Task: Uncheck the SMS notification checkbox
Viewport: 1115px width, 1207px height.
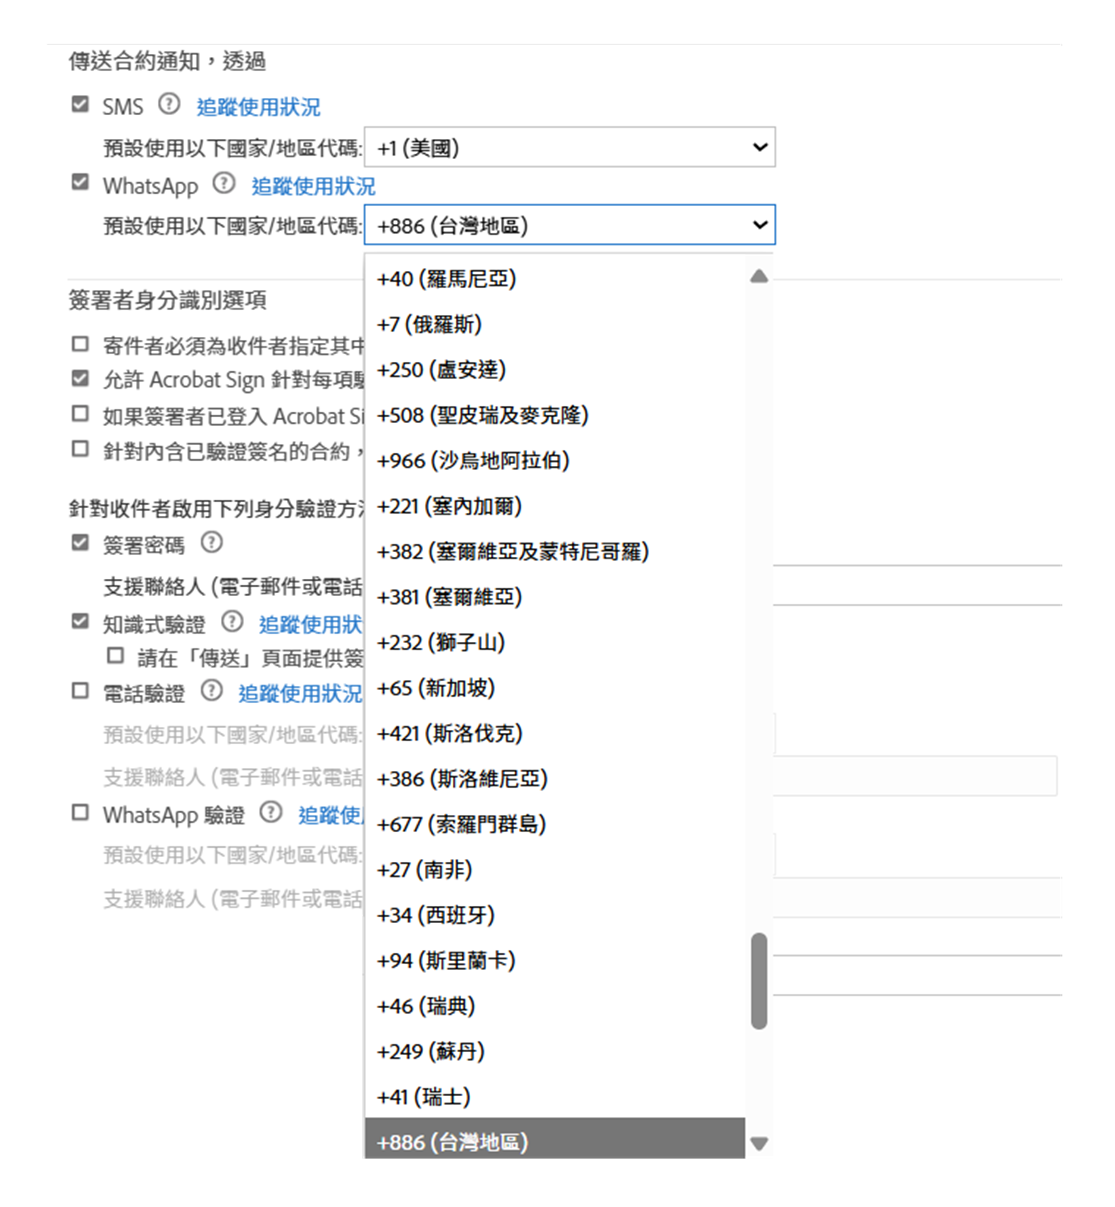Action: (x=81, y=104)
